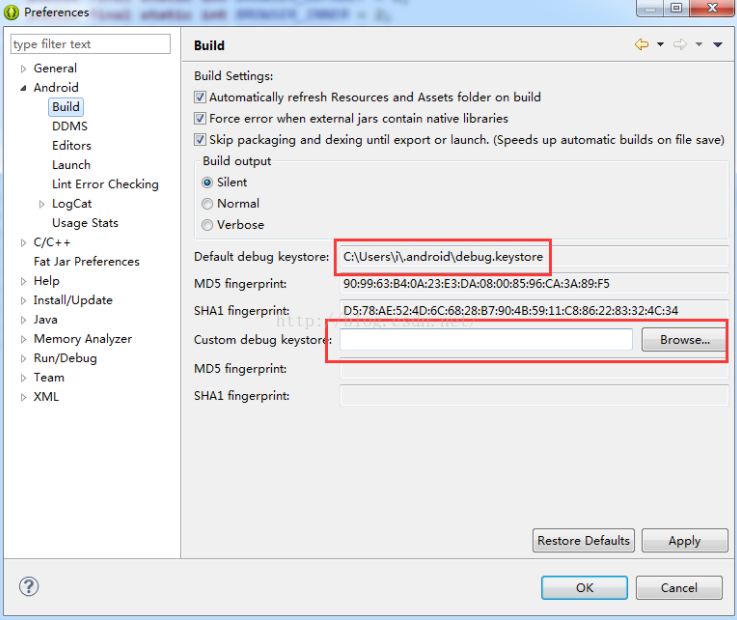Open Lint Error Checking preferences page
This screenshot has height=620, width=737.
(x=105, y=184)
